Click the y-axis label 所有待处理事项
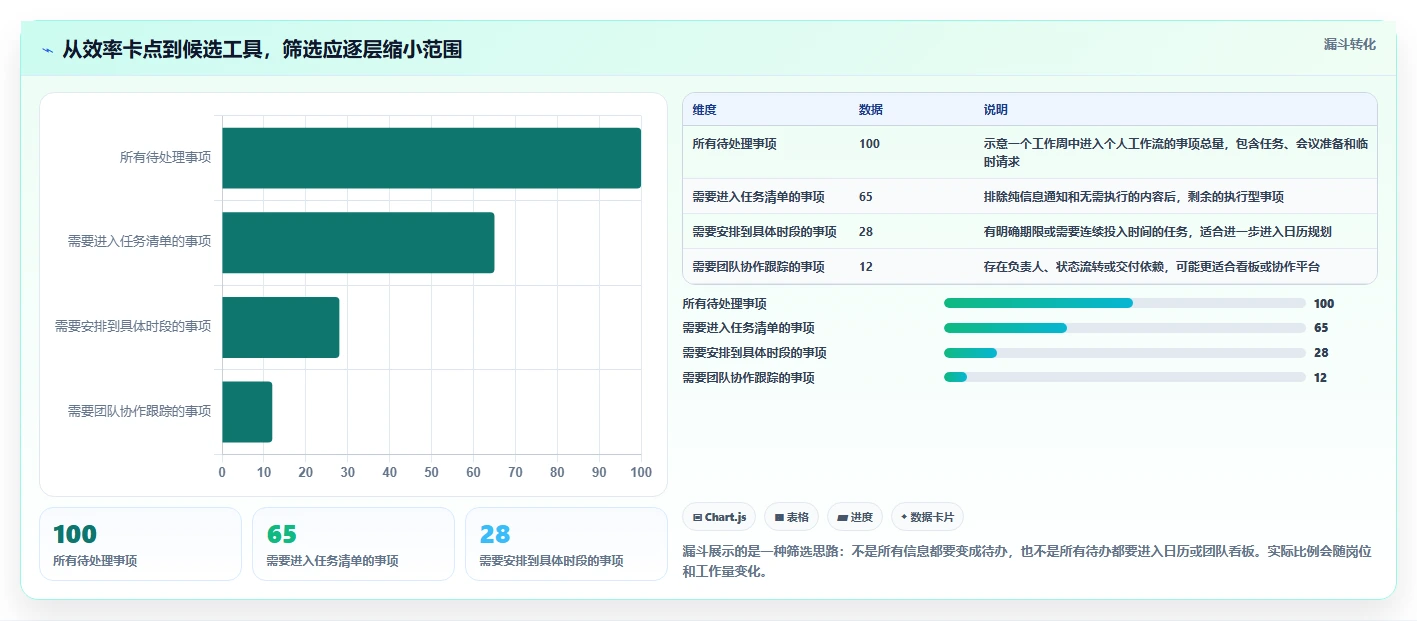 165,157
